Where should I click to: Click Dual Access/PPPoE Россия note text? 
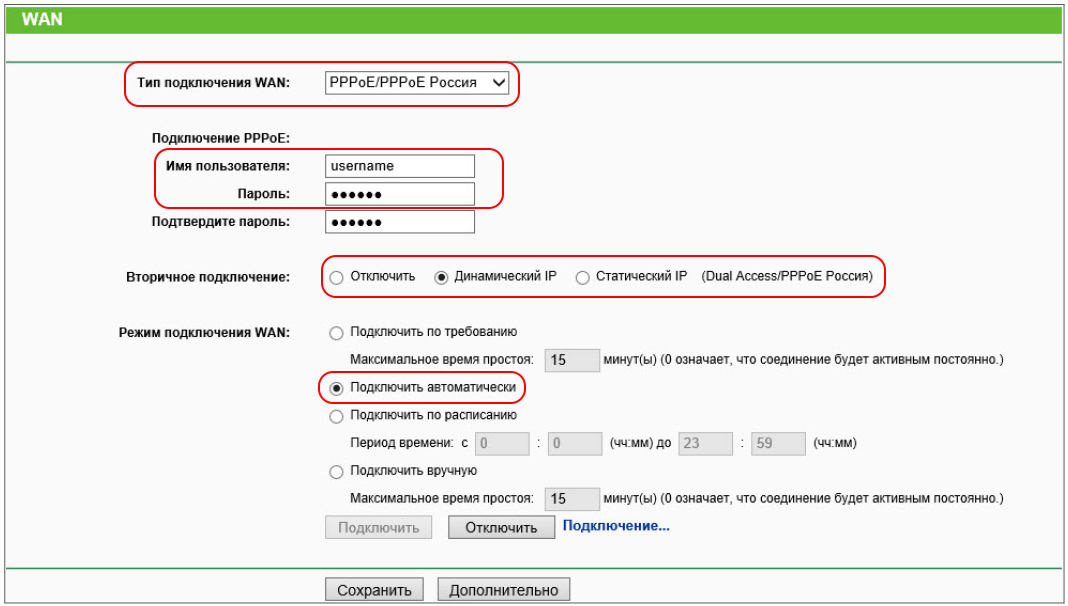click(787, 276)
